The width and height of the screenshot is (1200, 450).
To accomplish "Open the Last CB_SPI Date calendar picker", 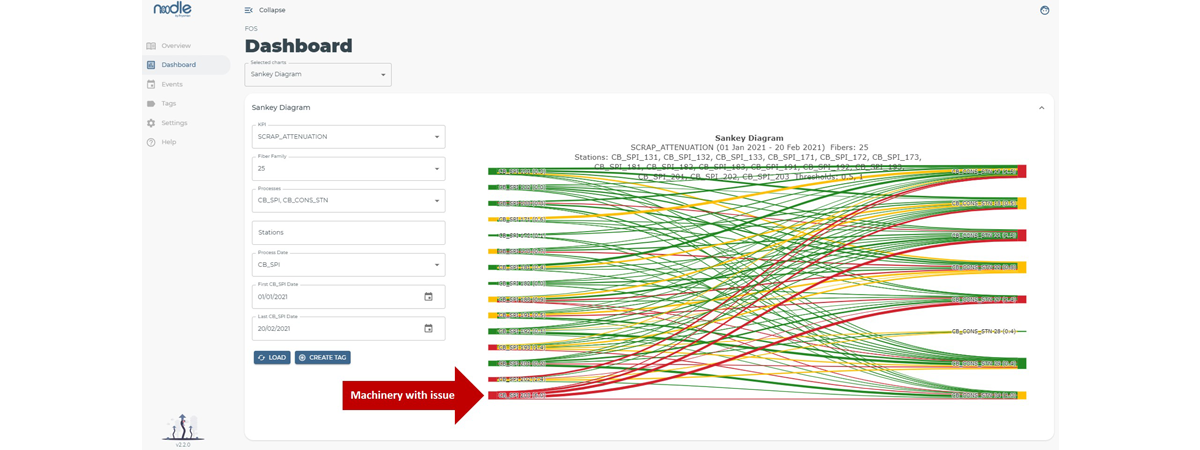I will pos(428,329).
